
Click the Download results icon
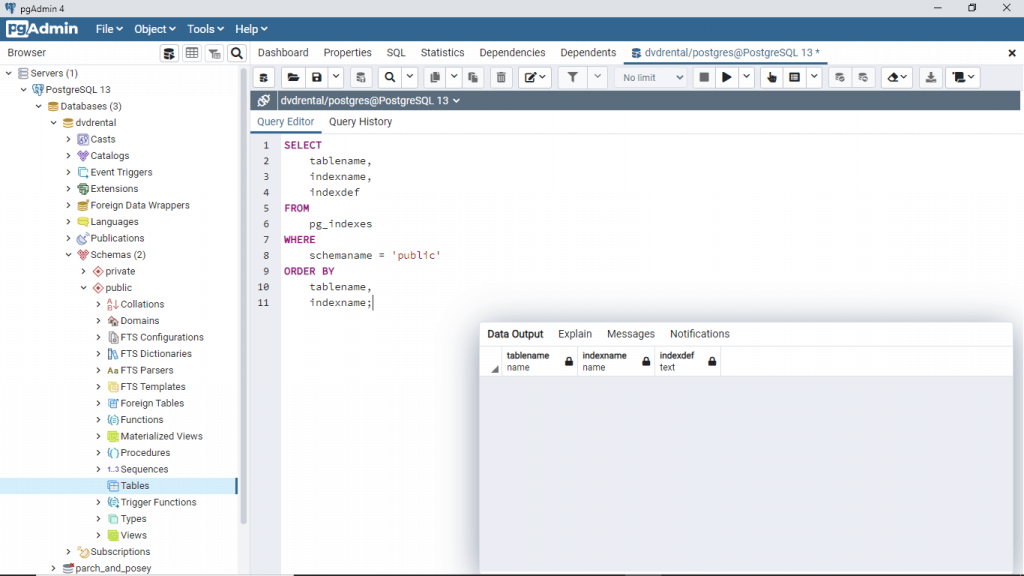pyautogui.click(x=931, y=77)
